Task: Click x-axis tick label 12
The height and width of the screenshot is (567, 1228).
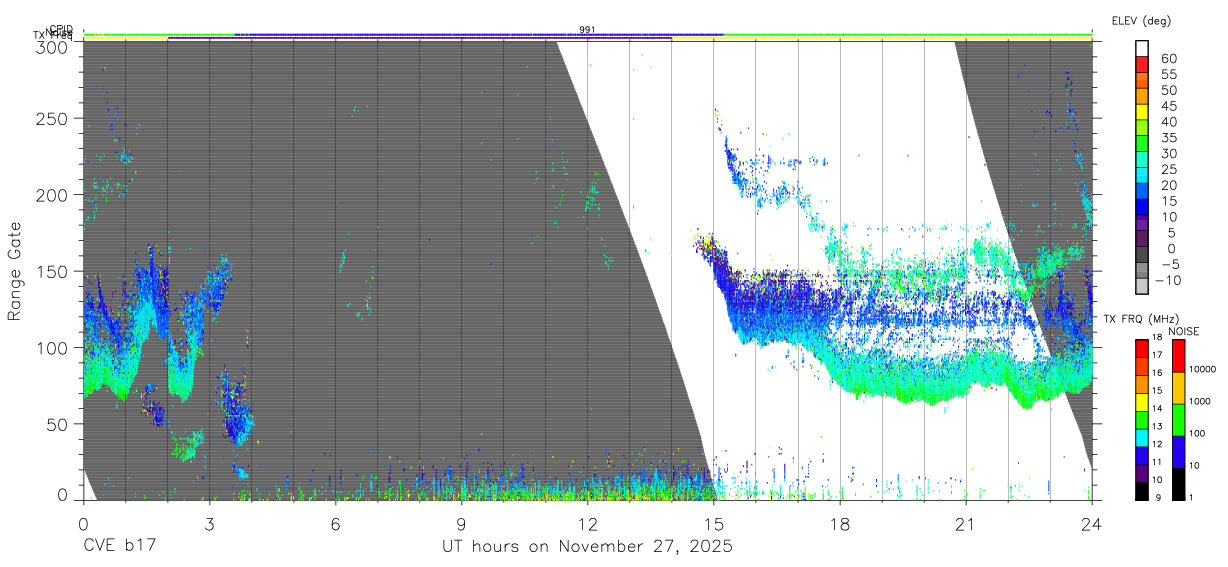Action: [x=588, y=524]
